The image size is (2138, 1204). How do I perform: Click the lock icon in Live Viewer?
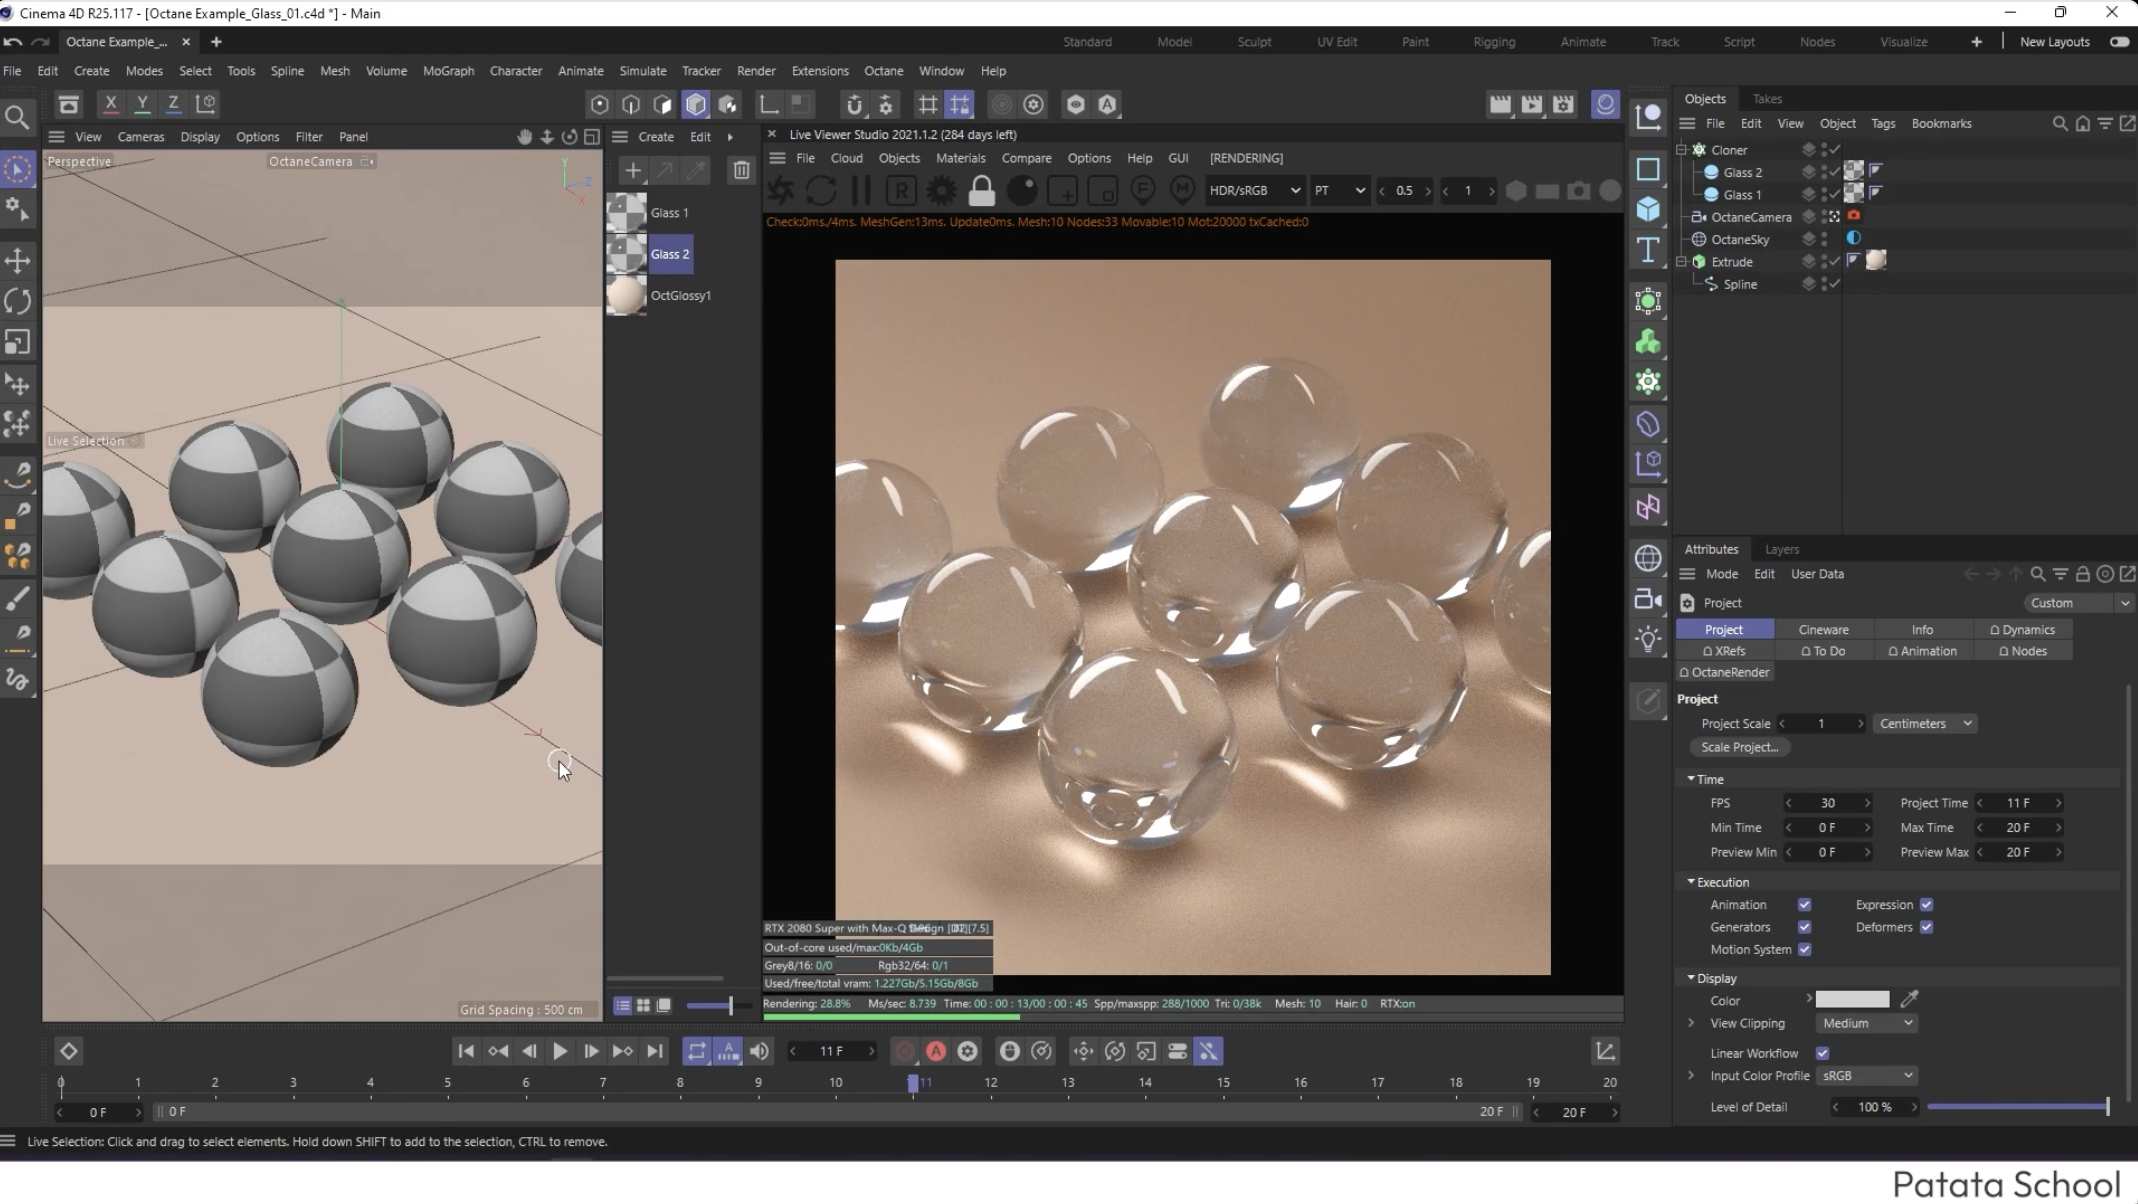pos(981,190)
